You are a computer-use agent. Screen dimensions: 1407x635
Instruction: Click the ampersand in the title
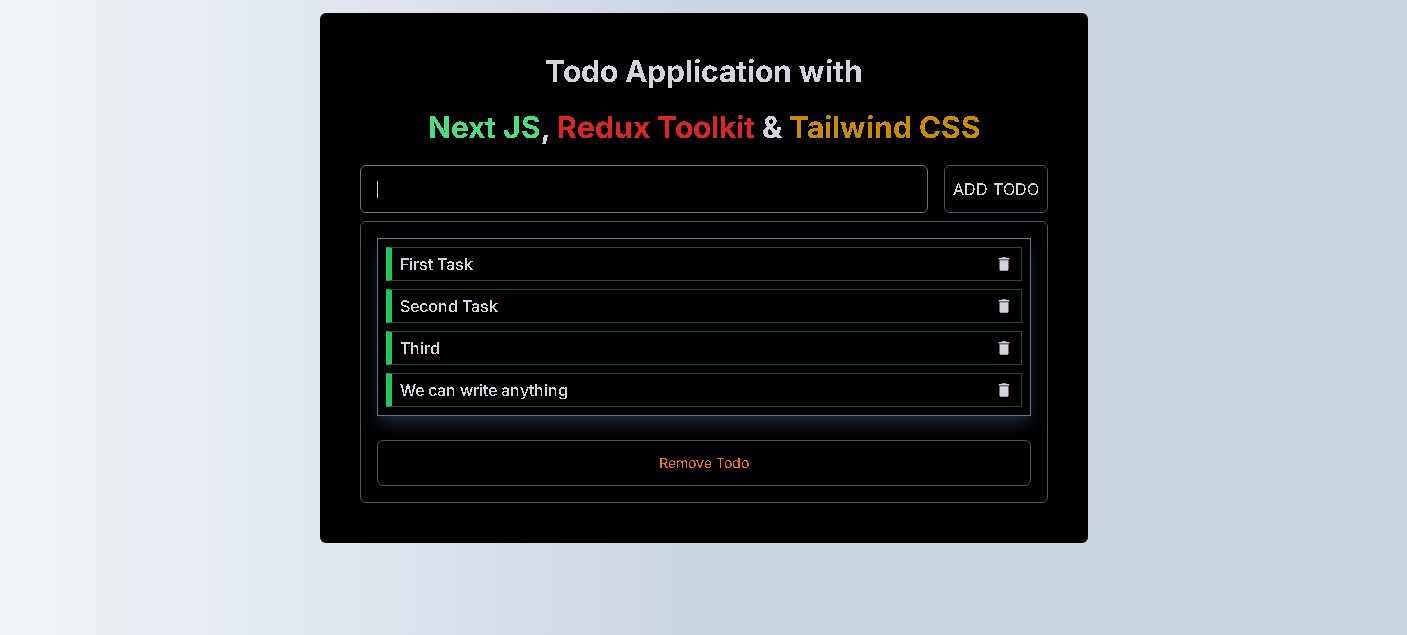(x=771, y=128)
